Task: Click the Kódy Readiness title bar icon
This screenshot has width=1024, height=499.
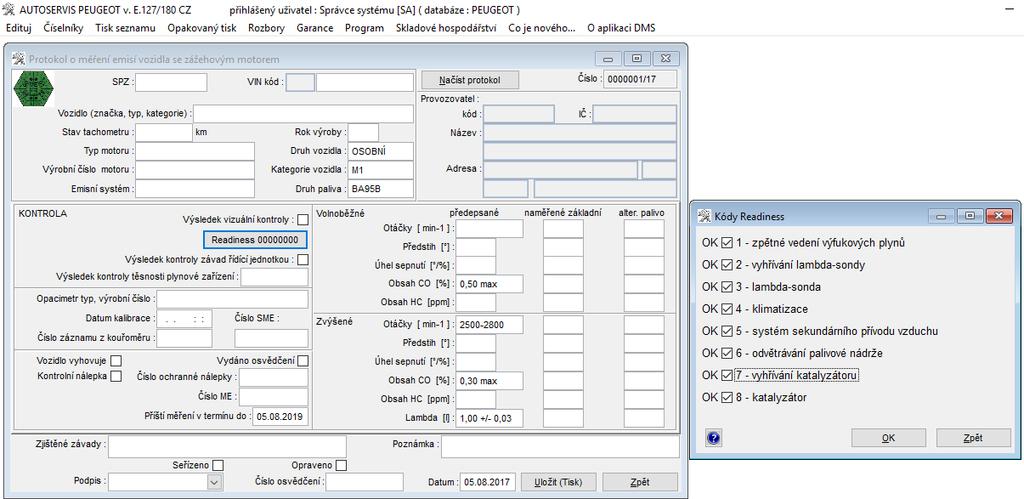Action: tap(705, 216)
